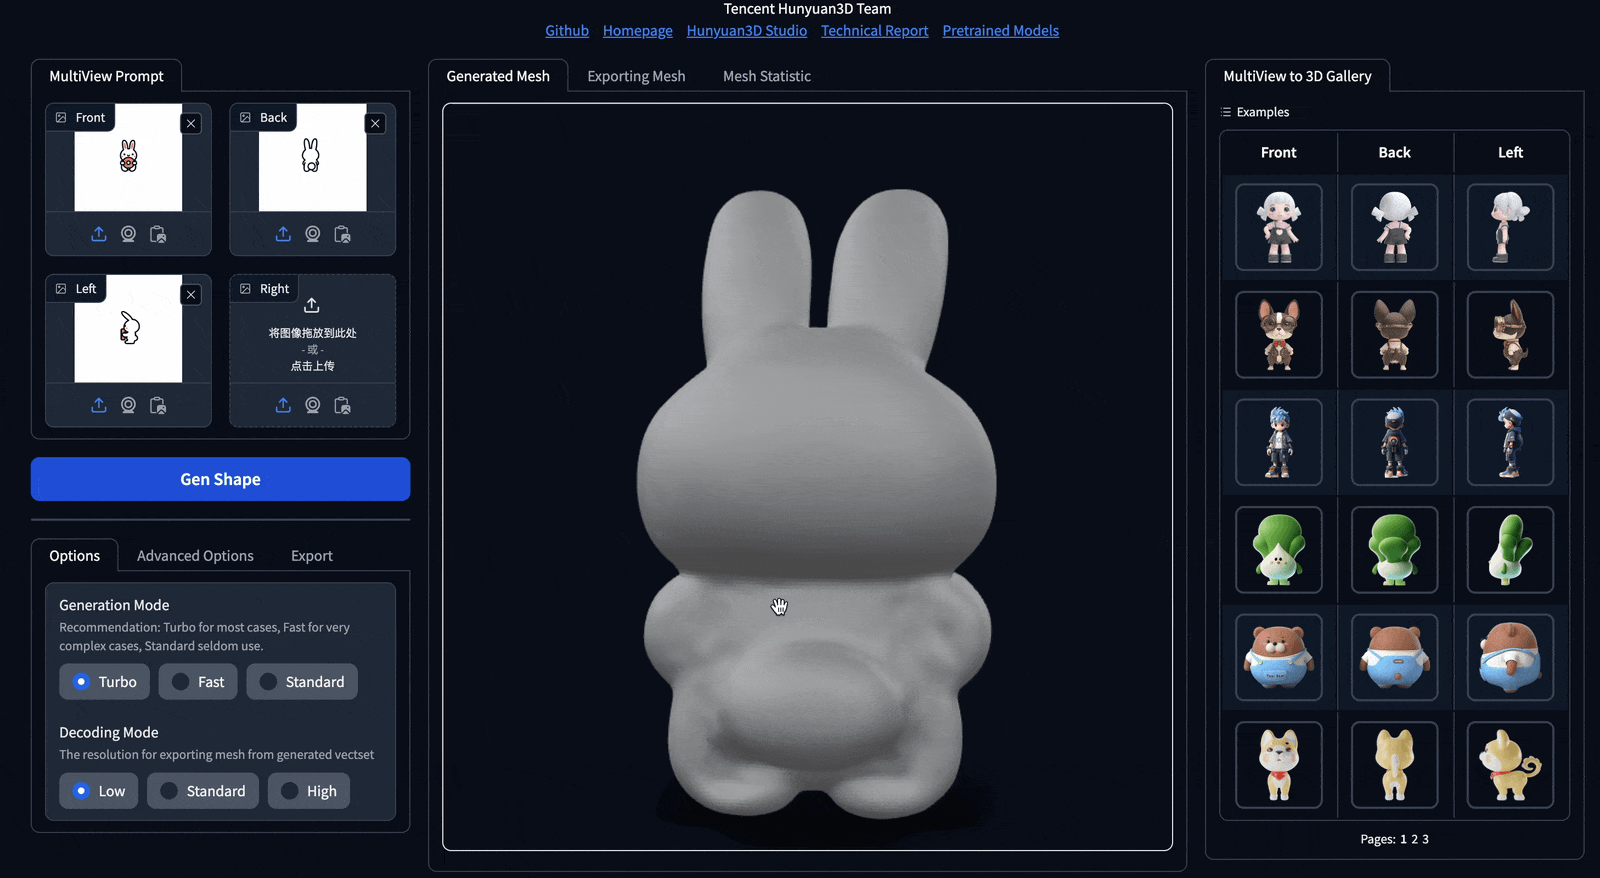Click upload icon under Left image

tap(99, 405)
